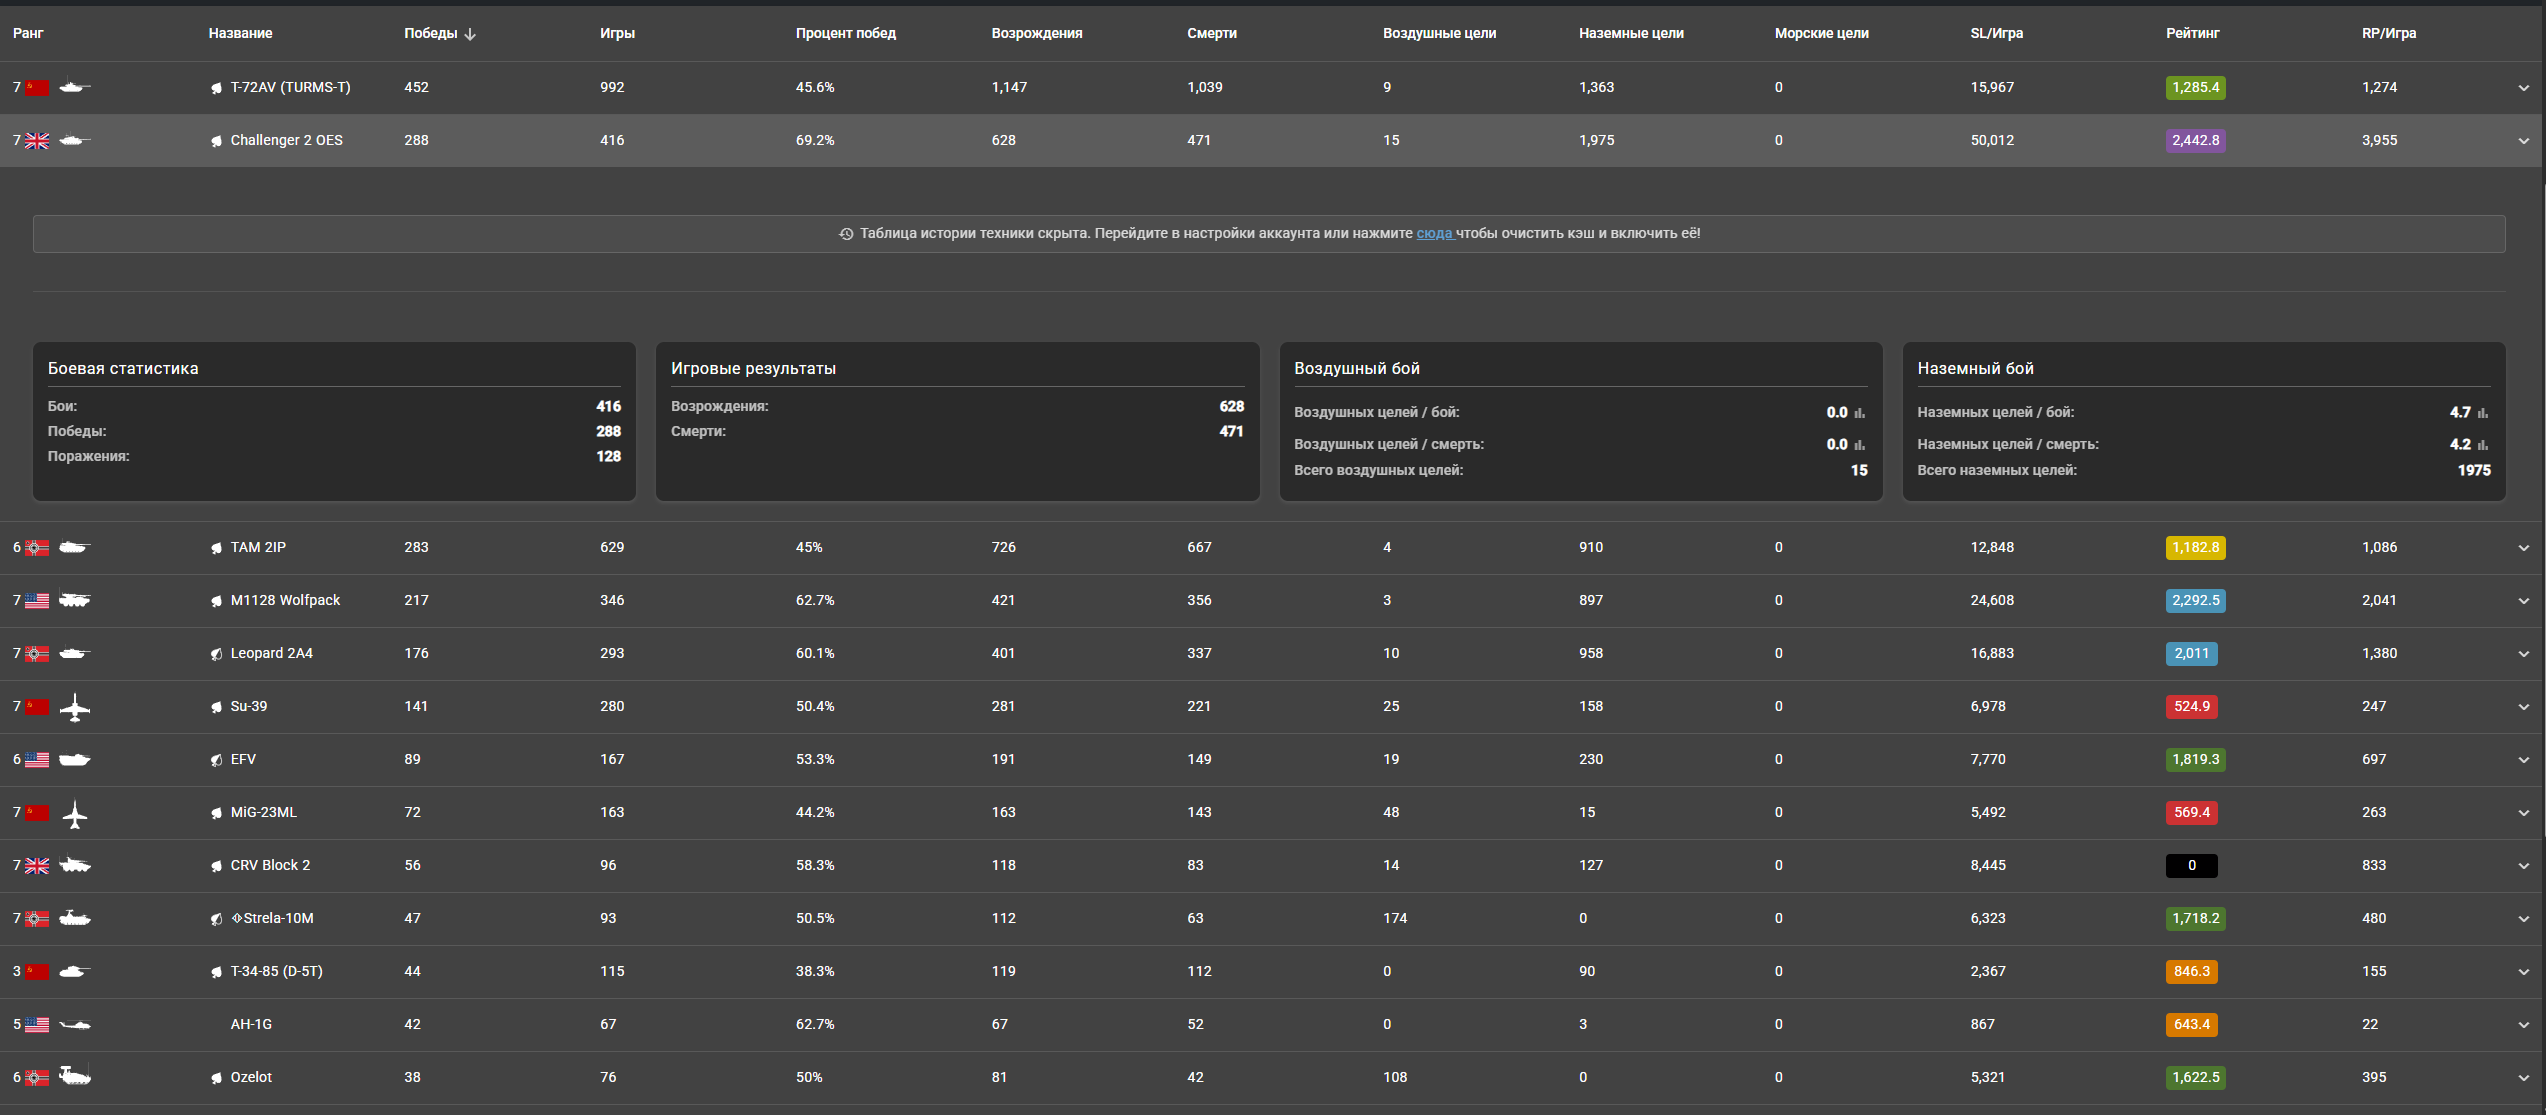Sort table by Рейтинг column header
The height and width of the screenshot is (1115, 2546).
2192,33
